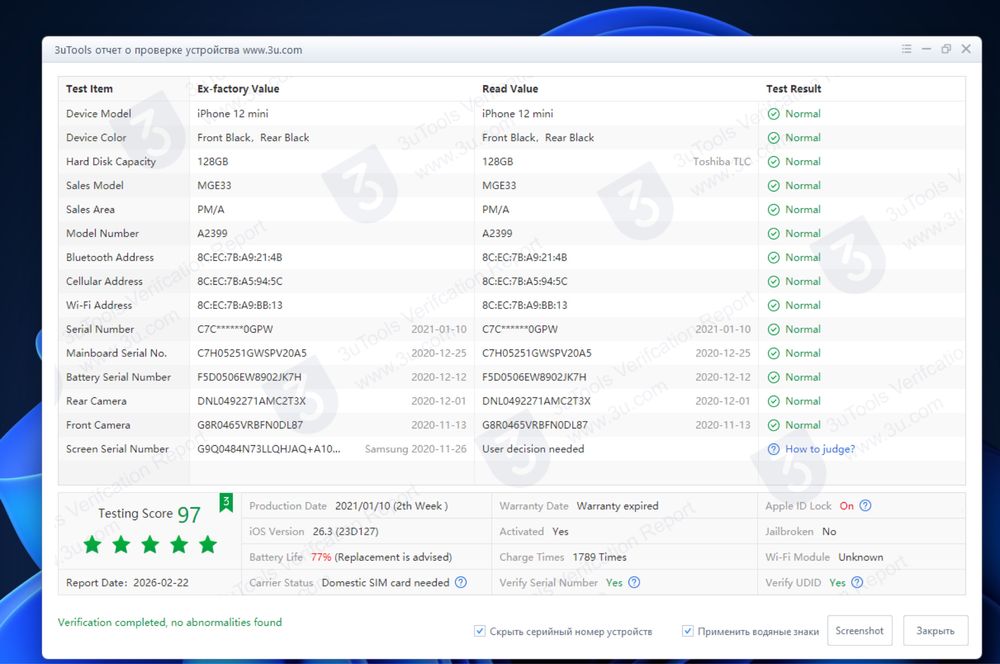This screenshot has height=664, width=1000.
Task: Click ex-factory rear camera serial DNL0492271AMC2T3X
Action: 251,401
